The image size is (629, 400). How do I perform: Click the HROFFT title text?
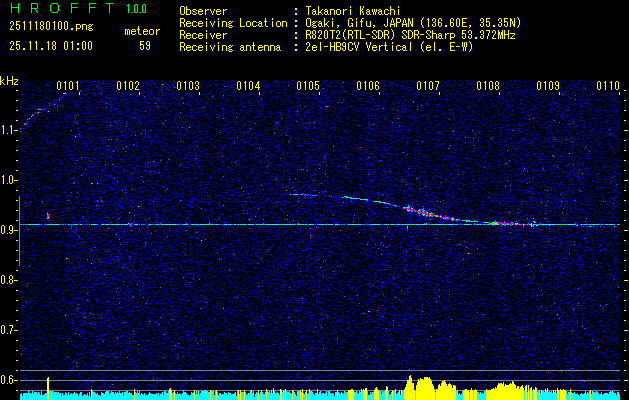(x=62, y=8)
